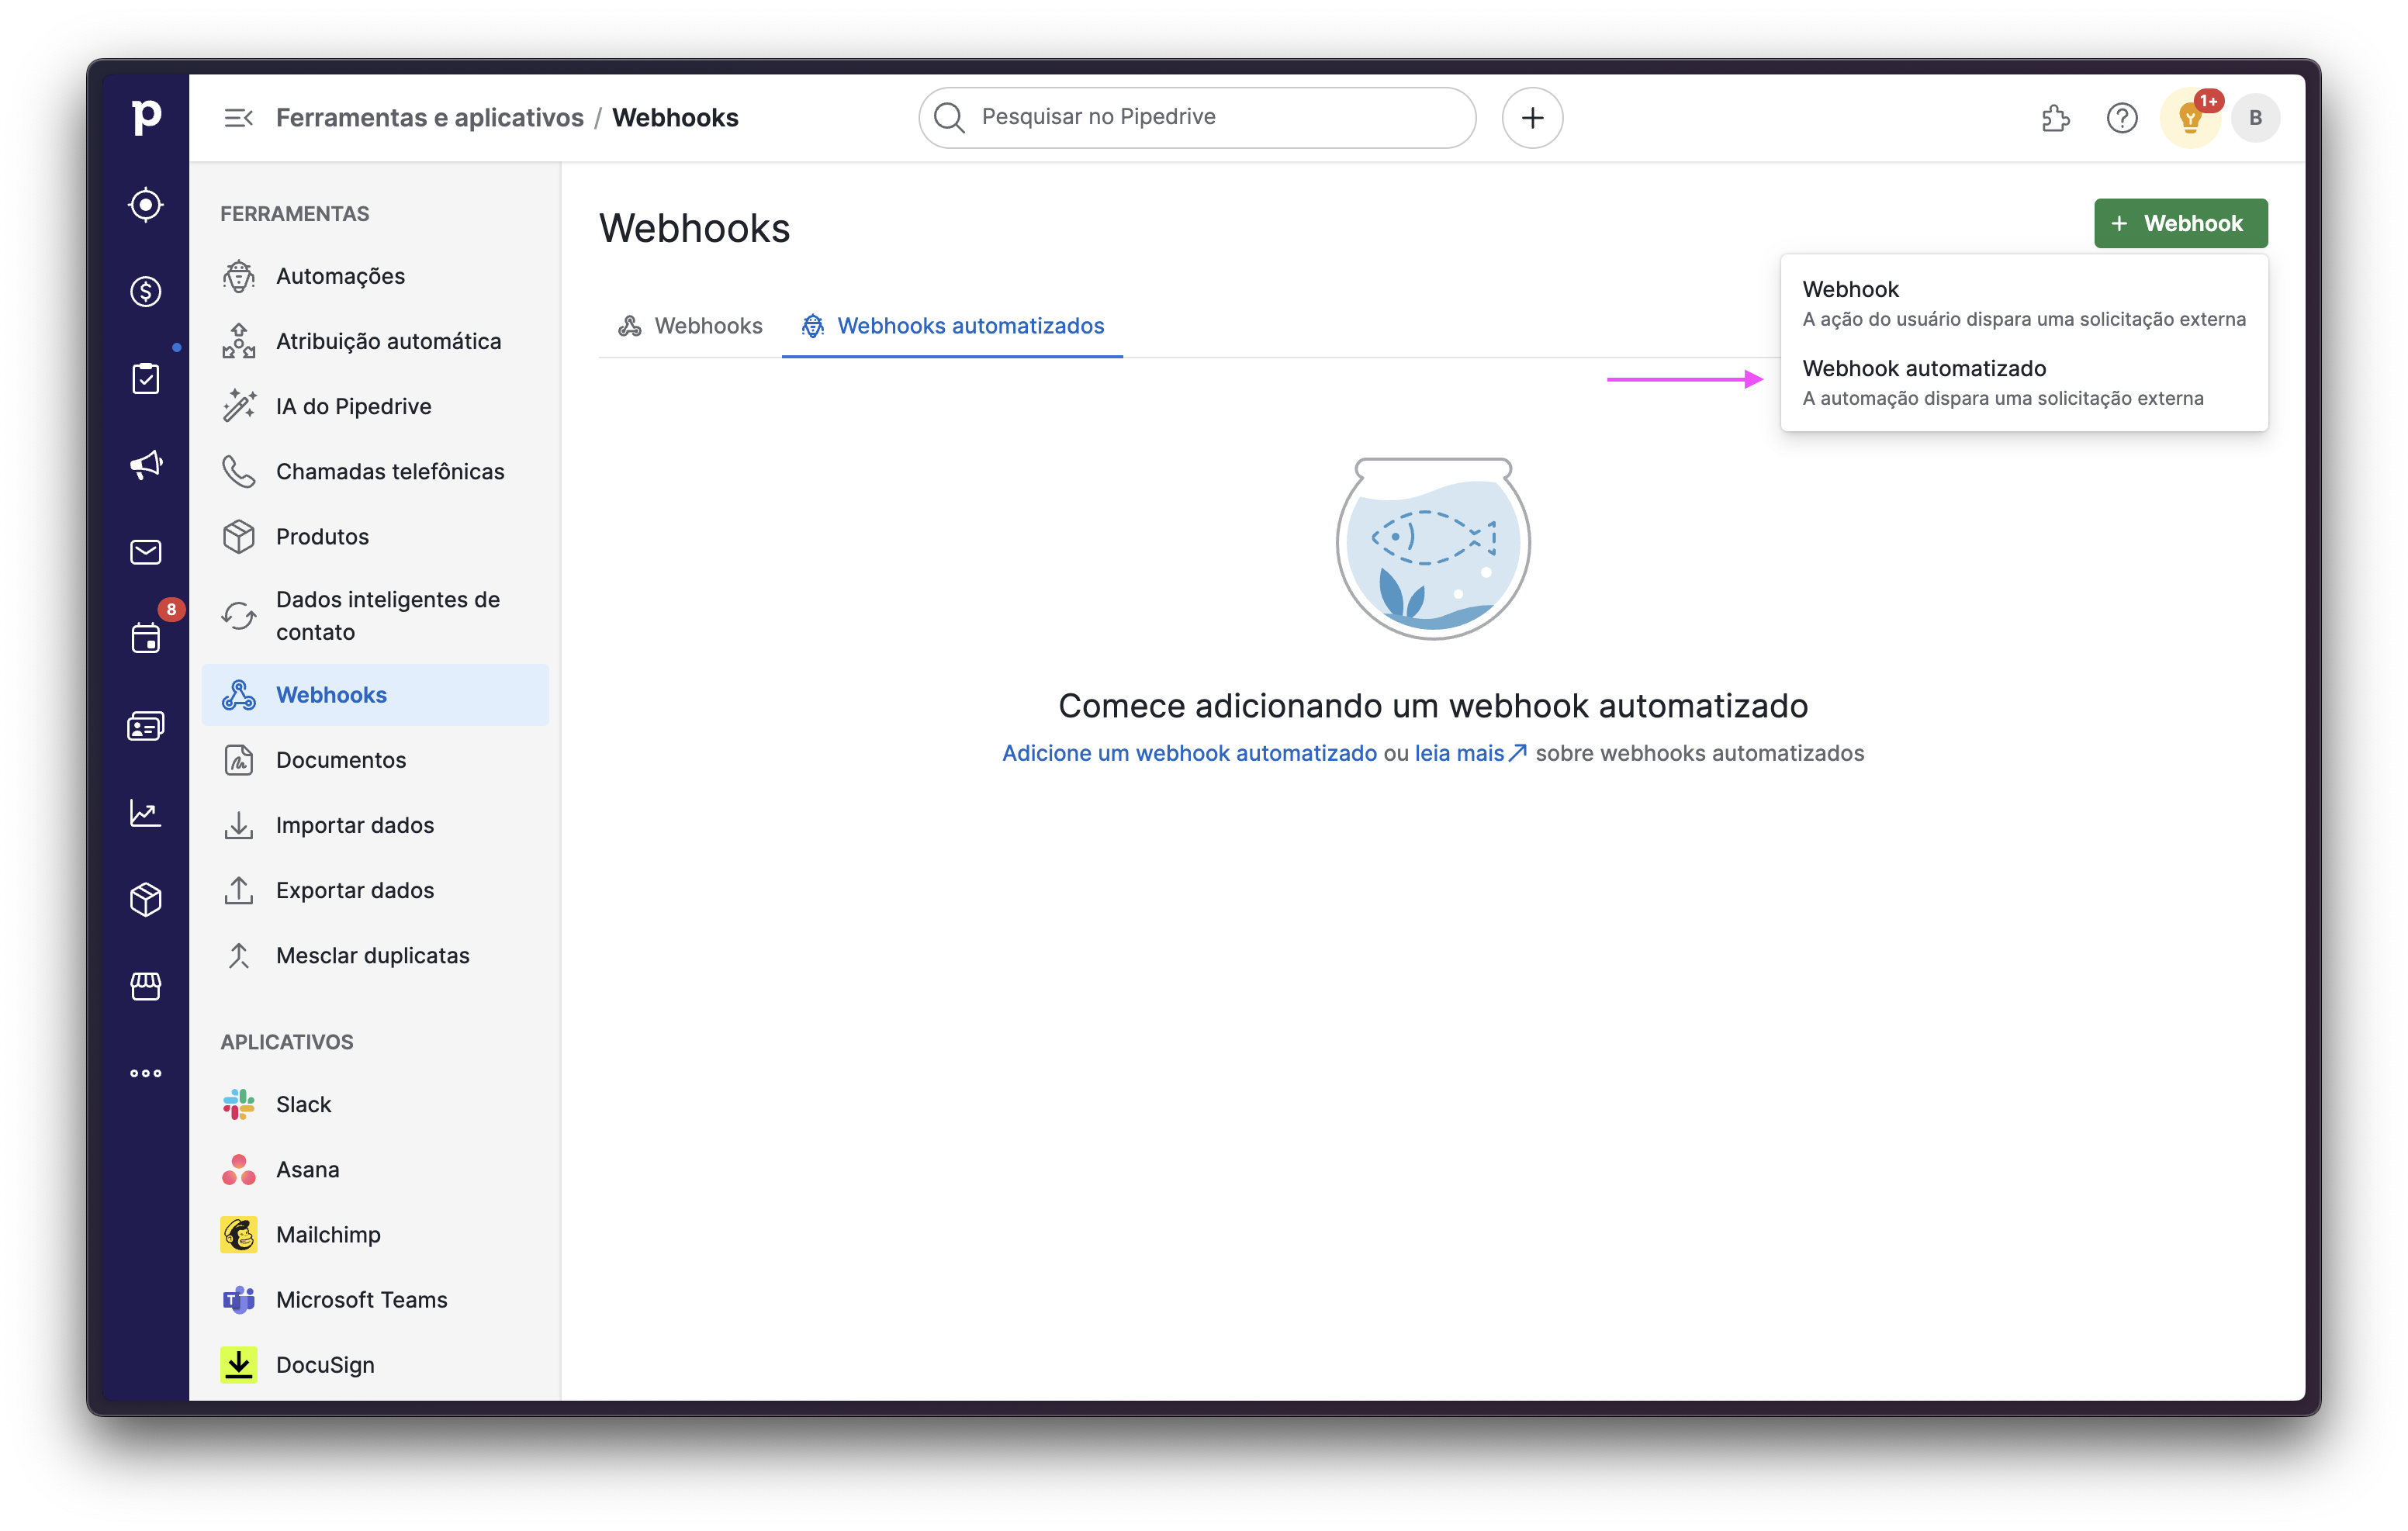The height and width of the screenshot is (1531, 2408).
Task: Click the puzzle-piece extensions icon
Action: (x=2055, y=118)
